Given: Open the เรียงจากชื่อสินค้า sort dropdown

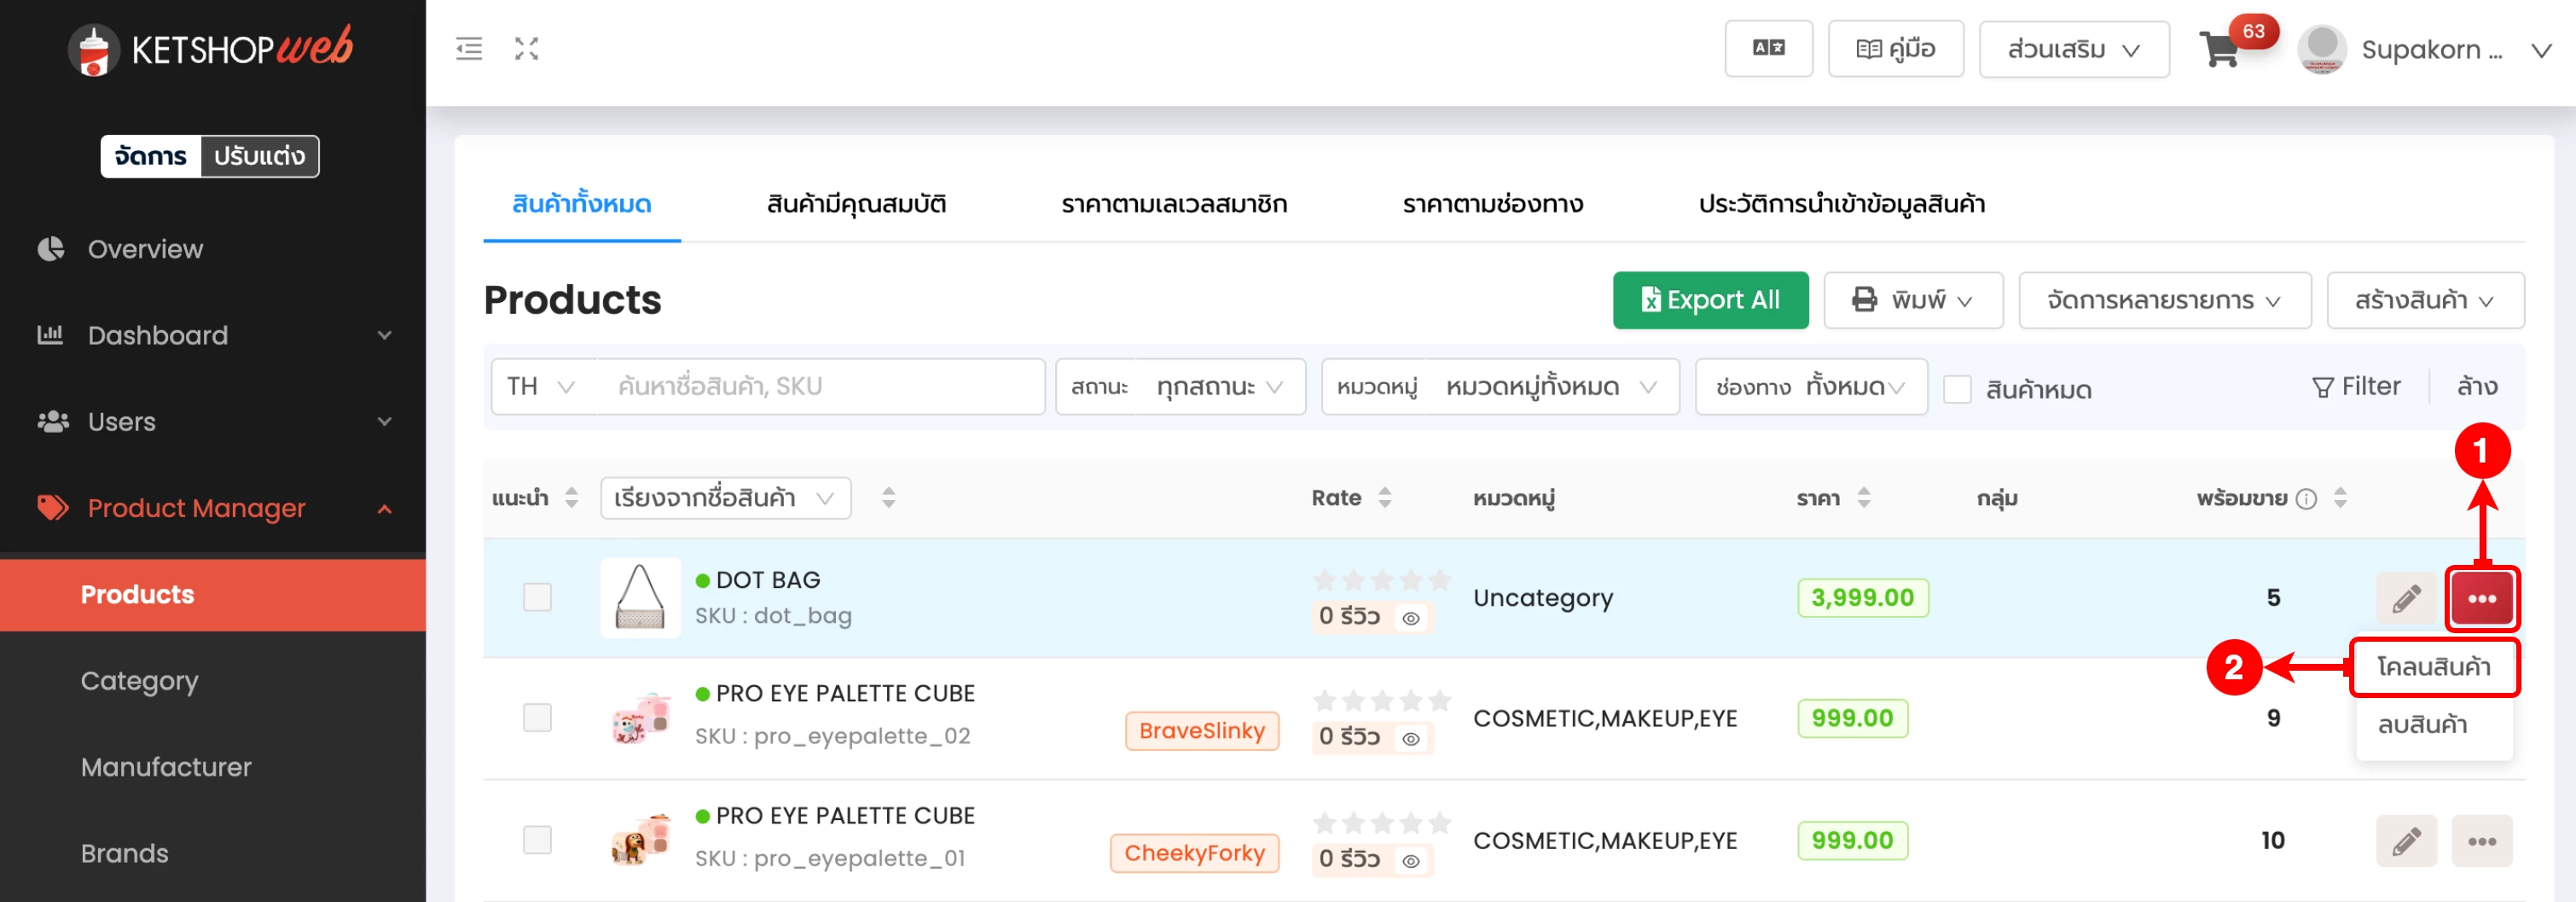Looking at the screenshot, I should (725, 498).
